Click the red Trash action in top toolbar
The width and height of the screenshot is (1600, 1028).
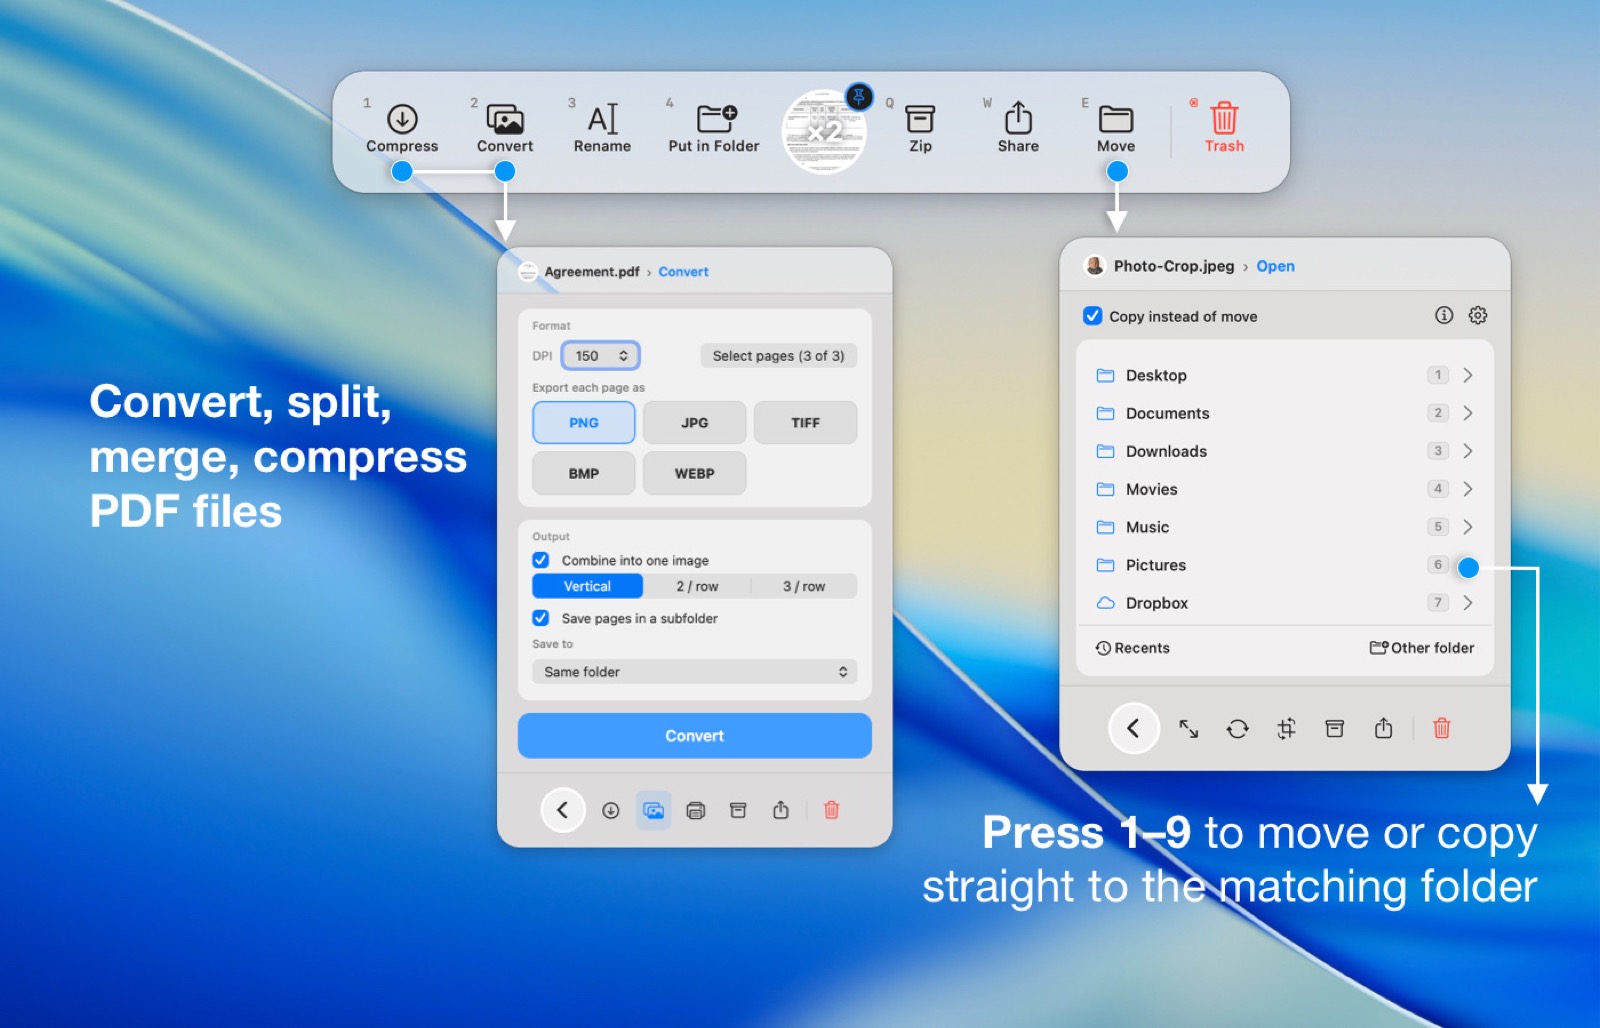point(1224,129)
